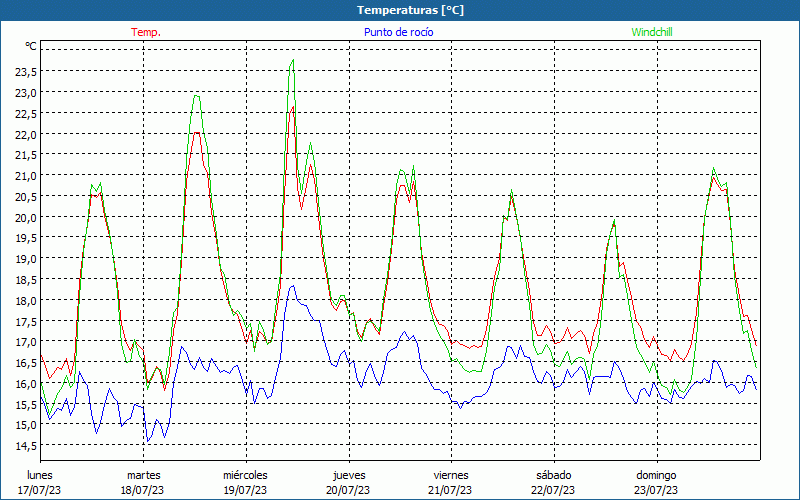Click the 22,0 y-axis value
This screenshot has width=800, height=500.
tap(26, 135)
